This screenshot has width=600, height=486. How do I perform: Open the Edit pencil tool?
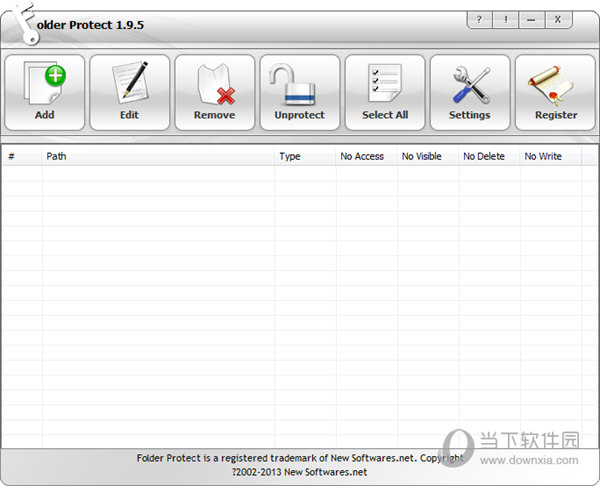coord(130,93)
